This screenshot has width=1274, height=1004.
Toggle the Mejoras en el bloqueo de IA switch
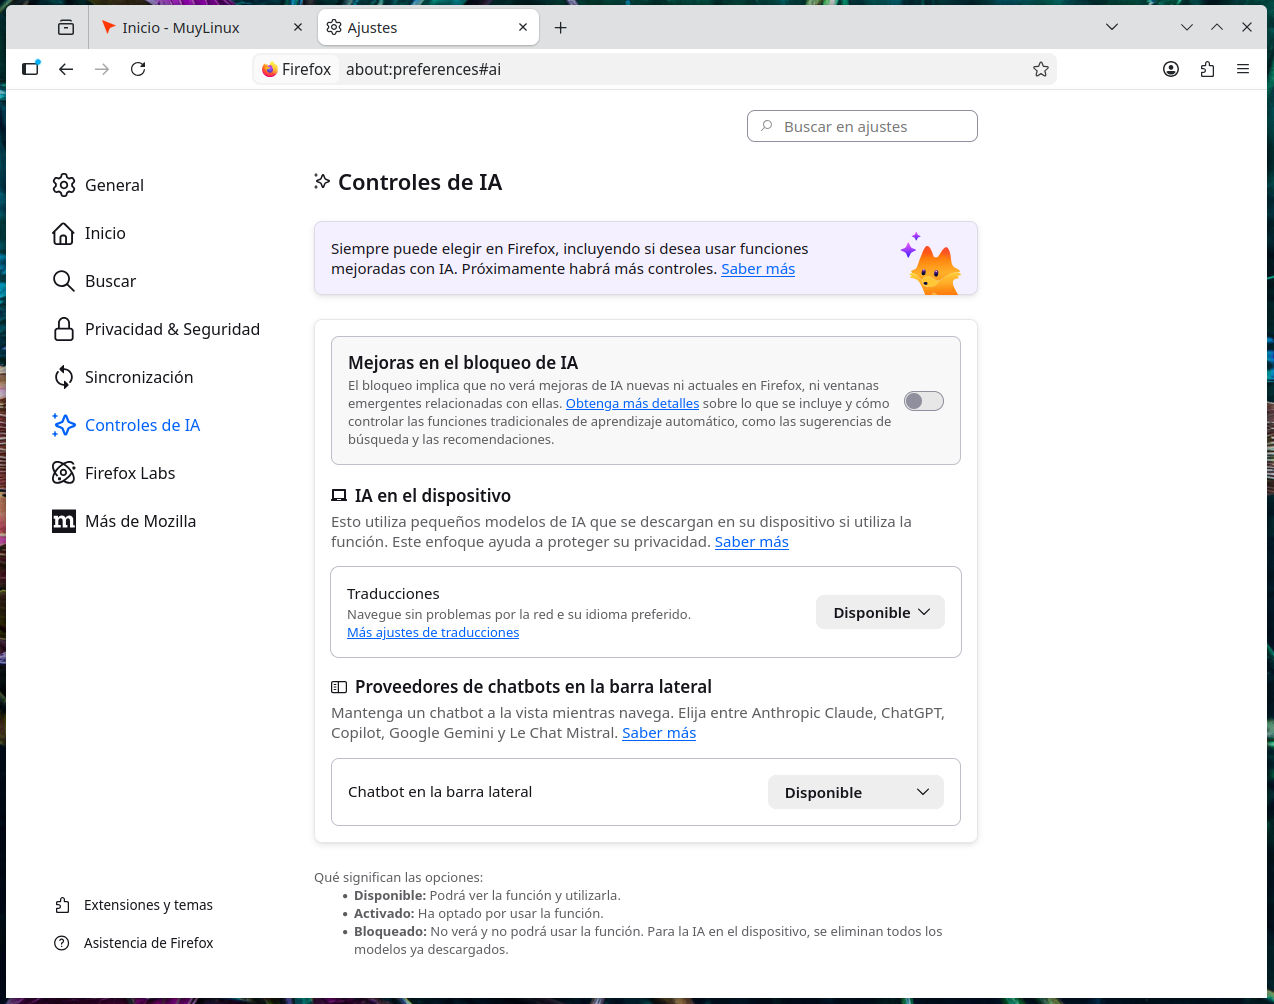coord(923,401)
